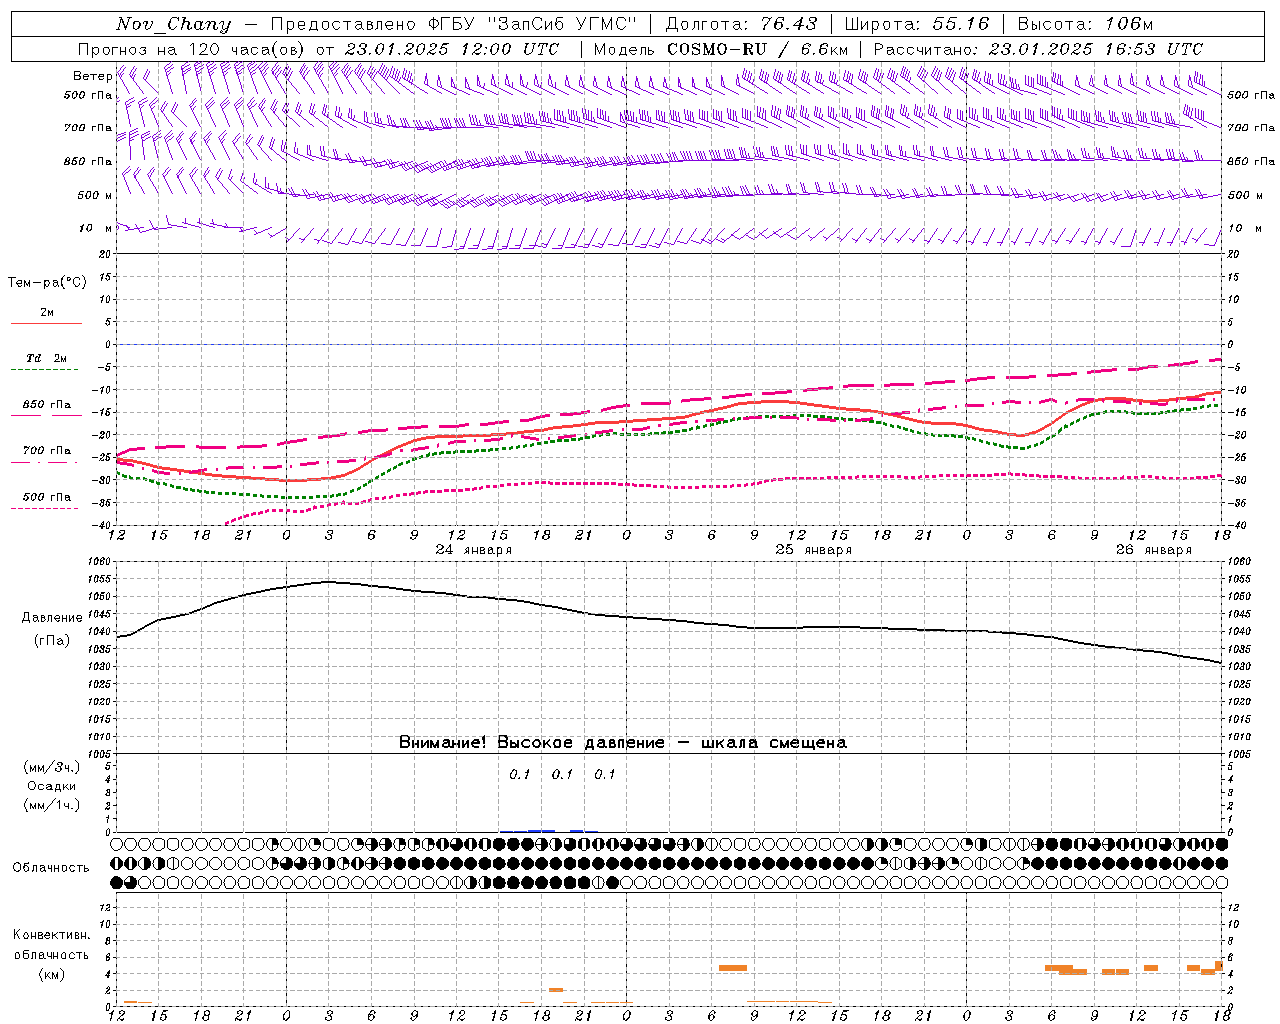Screen dimensions: 1280x1024
Task: Click the Осадки precipitation label
Action: 52,786
